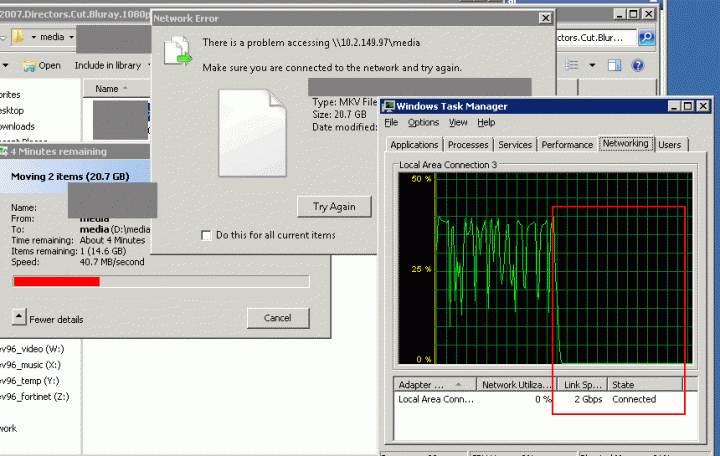Switch to the Performance tab
The height and width of the screenshot is (456, 720).
pos(567,145)
